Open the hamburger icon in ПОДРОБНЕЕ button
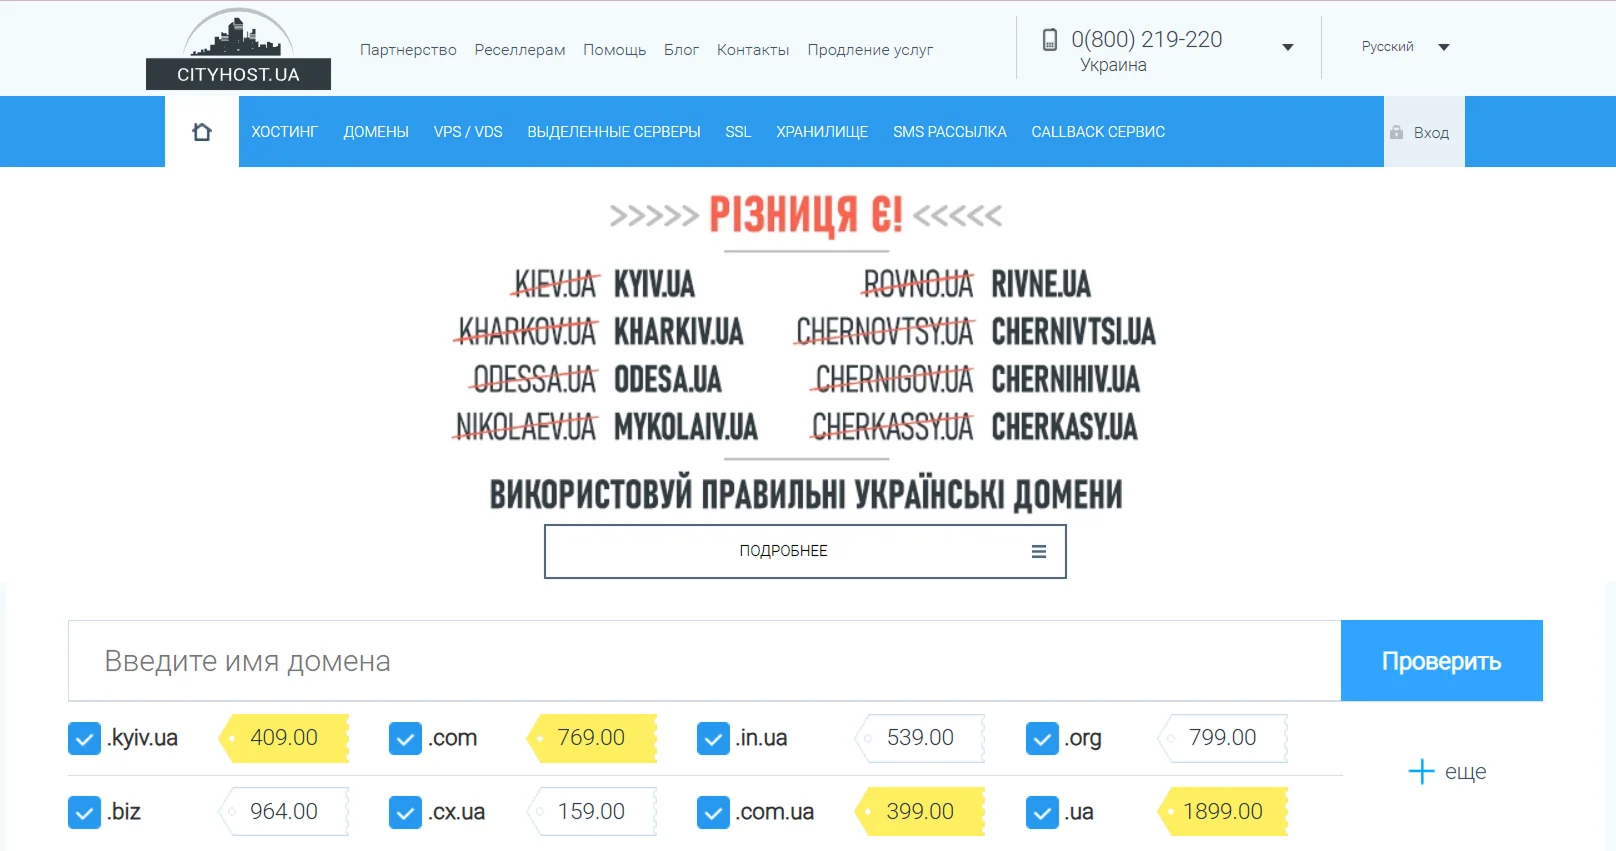Image resolution: width=1616 pixels, height=851 pixels. [1039, 551]
